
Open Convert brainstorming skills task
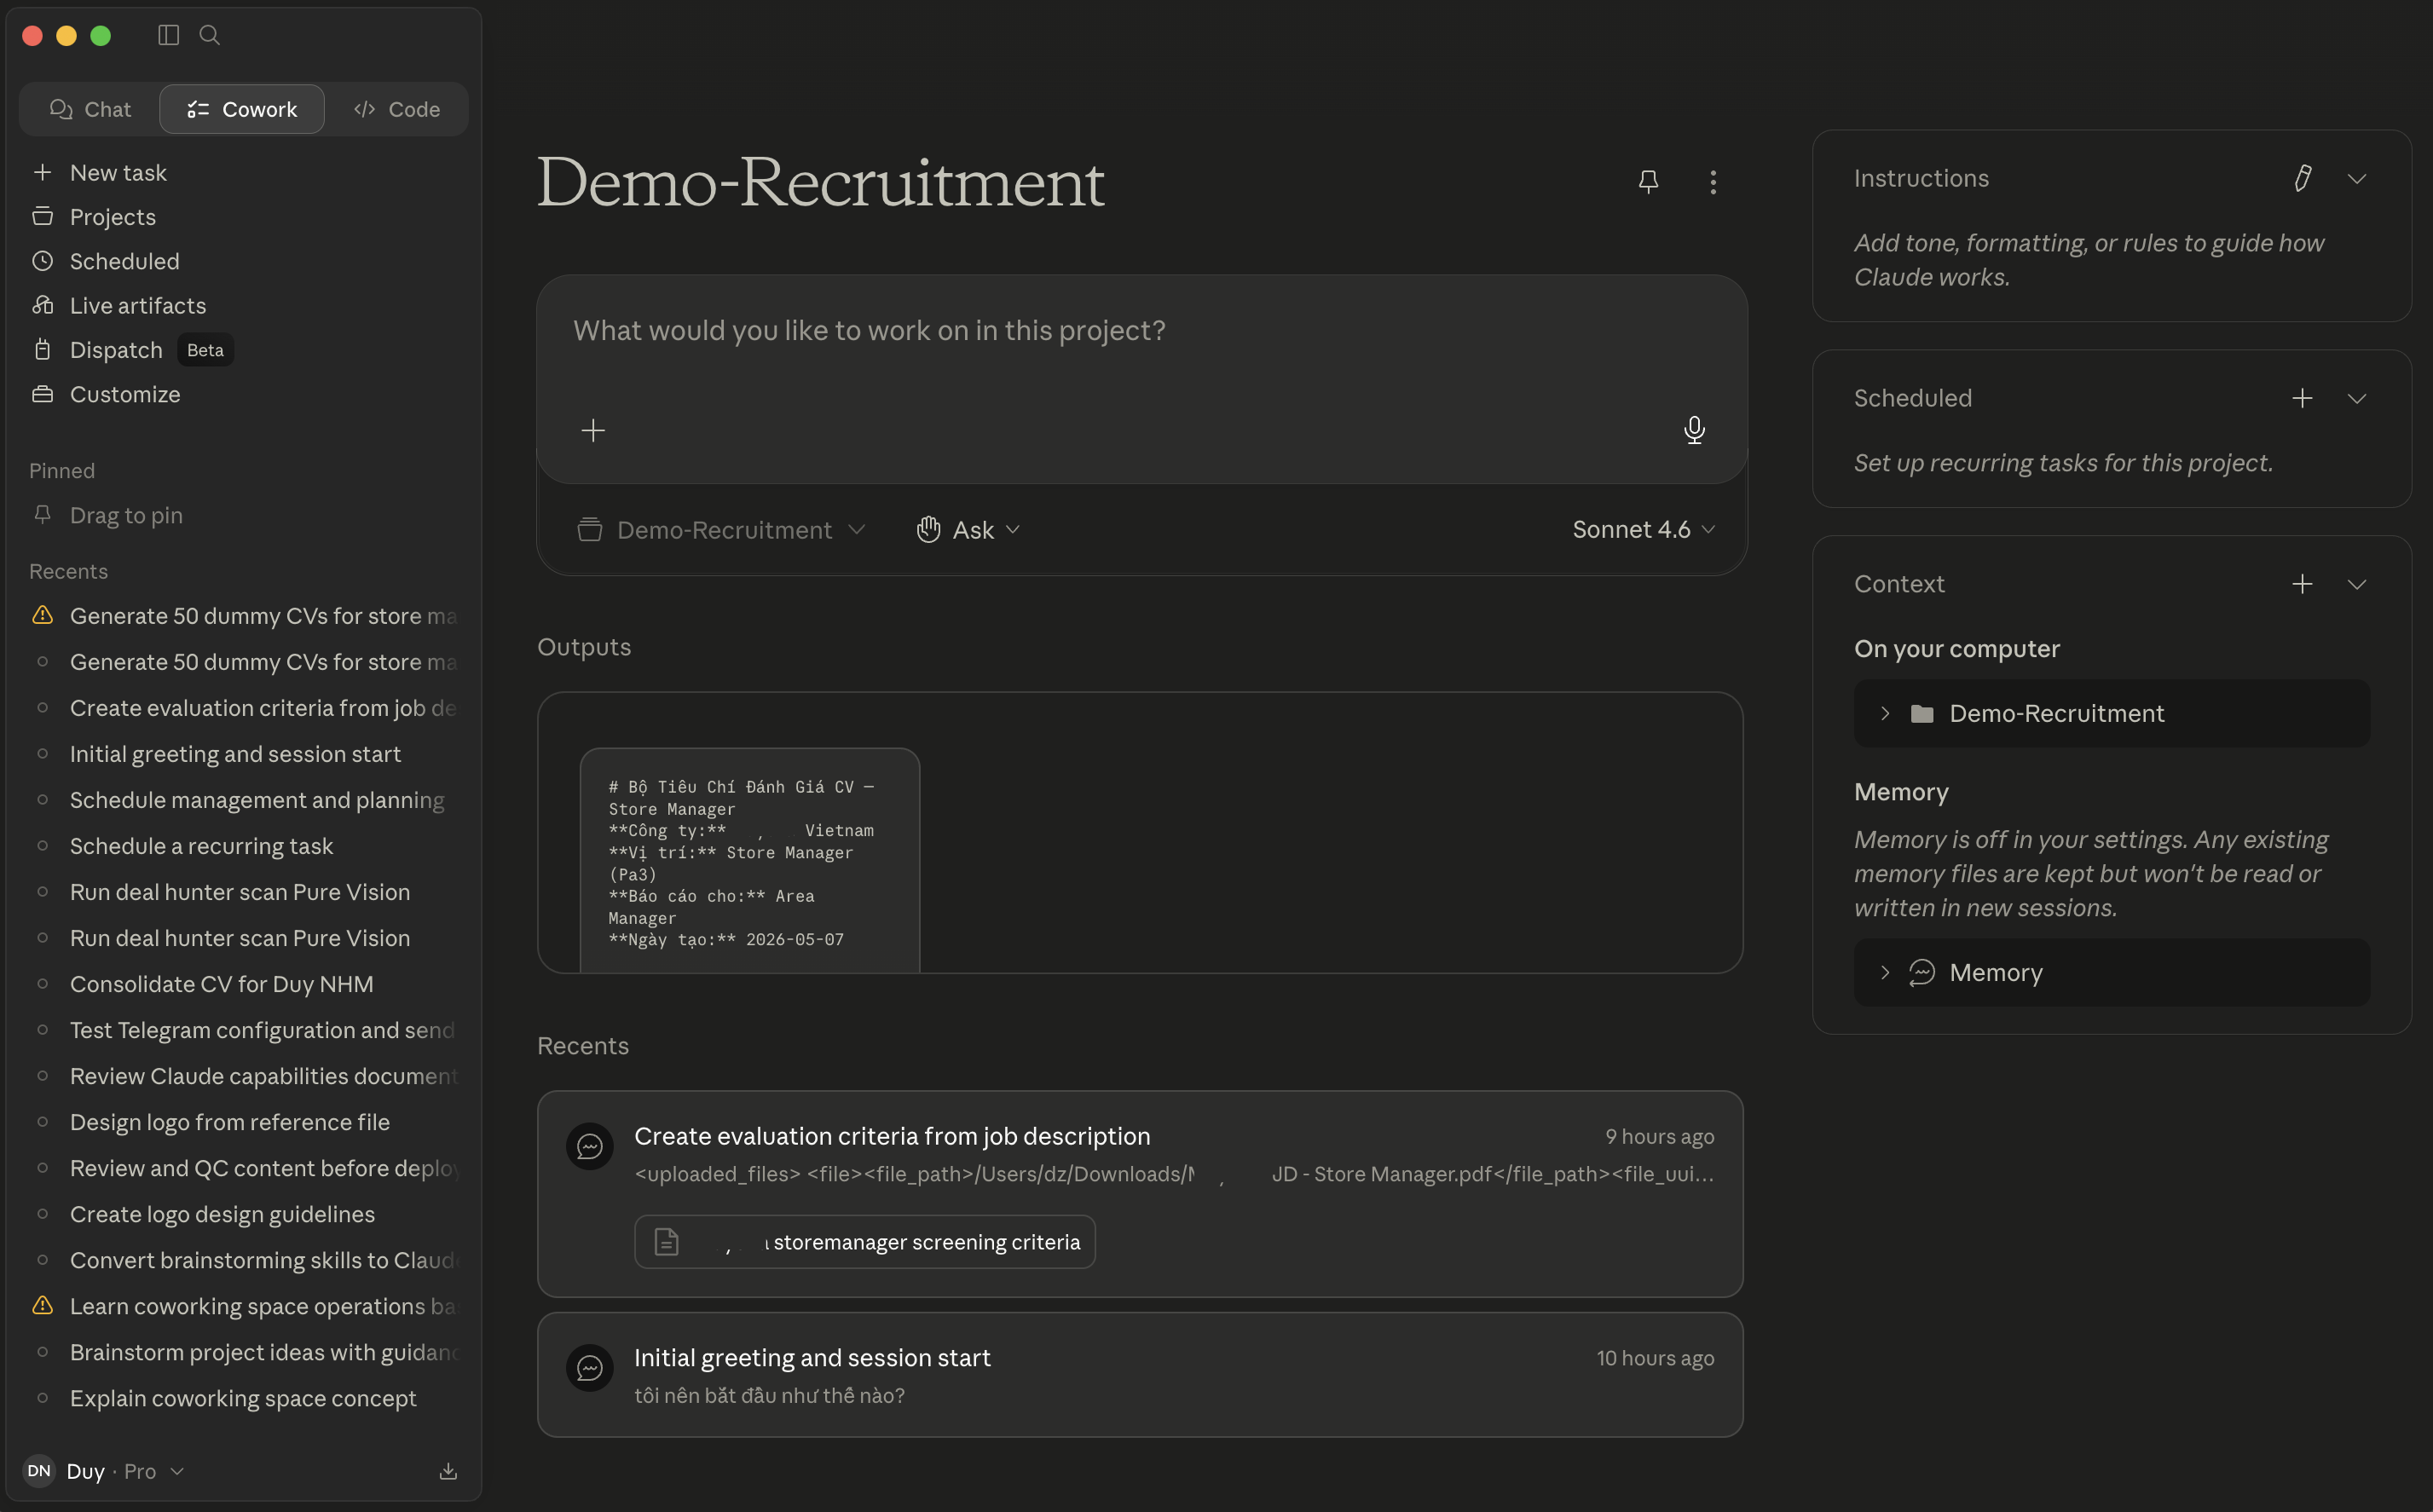point(244,1259)
